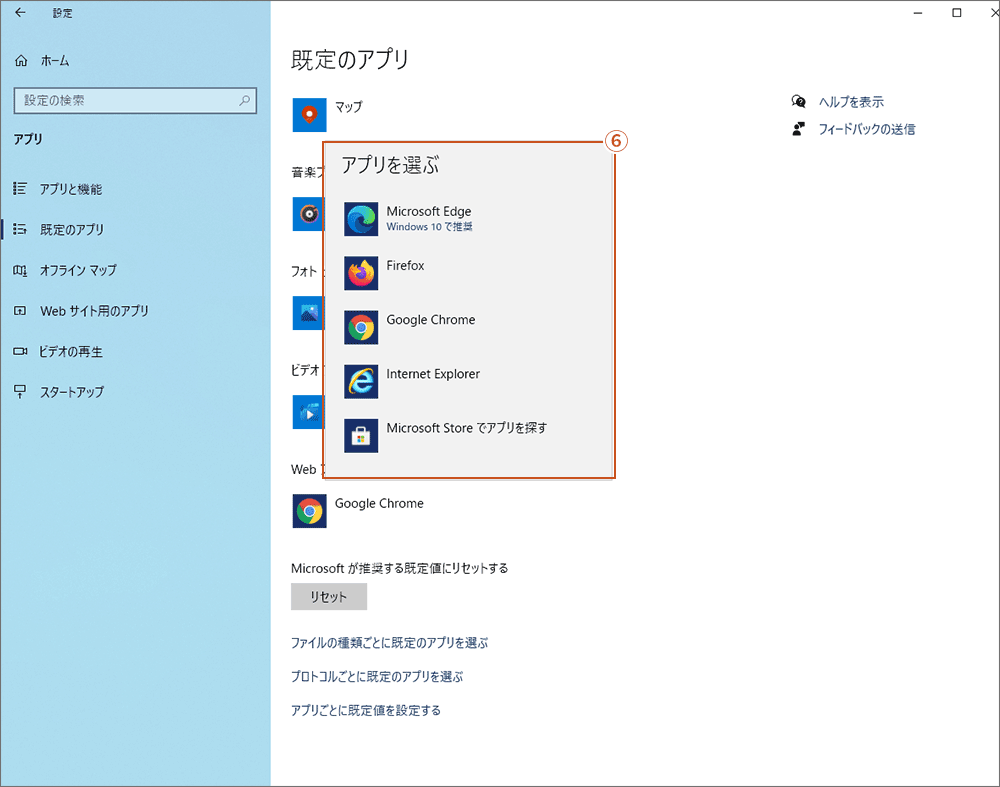This screenshot has height=787, width=1000.
Task: Choose Google Chrome from the popup list
Action: (469, 328)
